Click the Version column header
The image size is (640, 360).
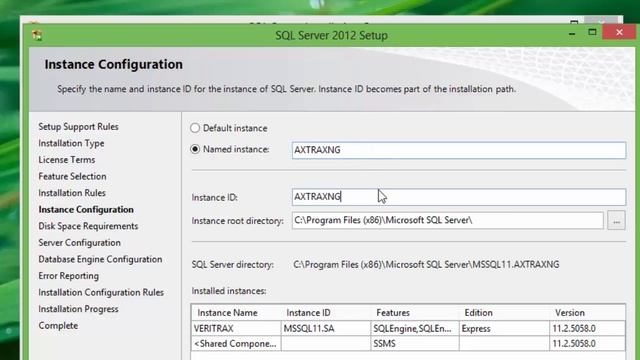click(587, 313)
